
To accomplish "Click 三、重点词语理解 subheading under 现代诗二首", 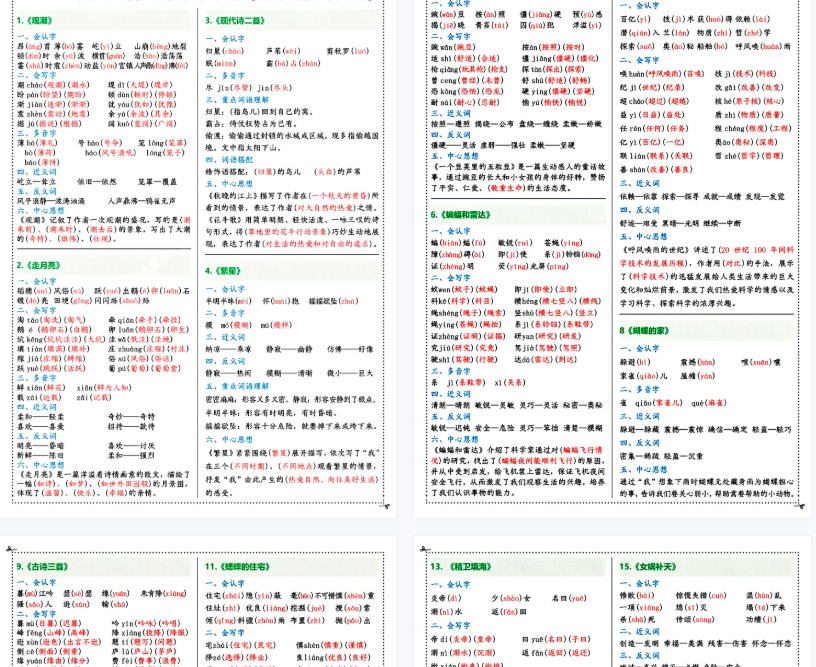I will pos(236,100).
